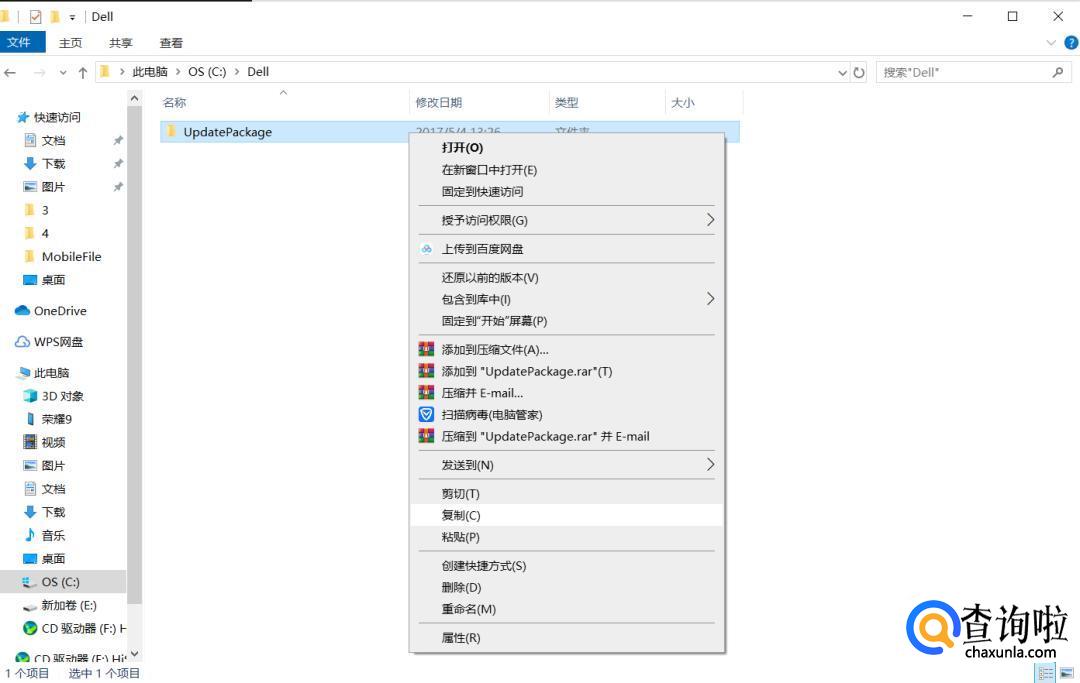Switch to the 共享 ribbon tab
Screen dimensions: 1080x683
point(121,43)
